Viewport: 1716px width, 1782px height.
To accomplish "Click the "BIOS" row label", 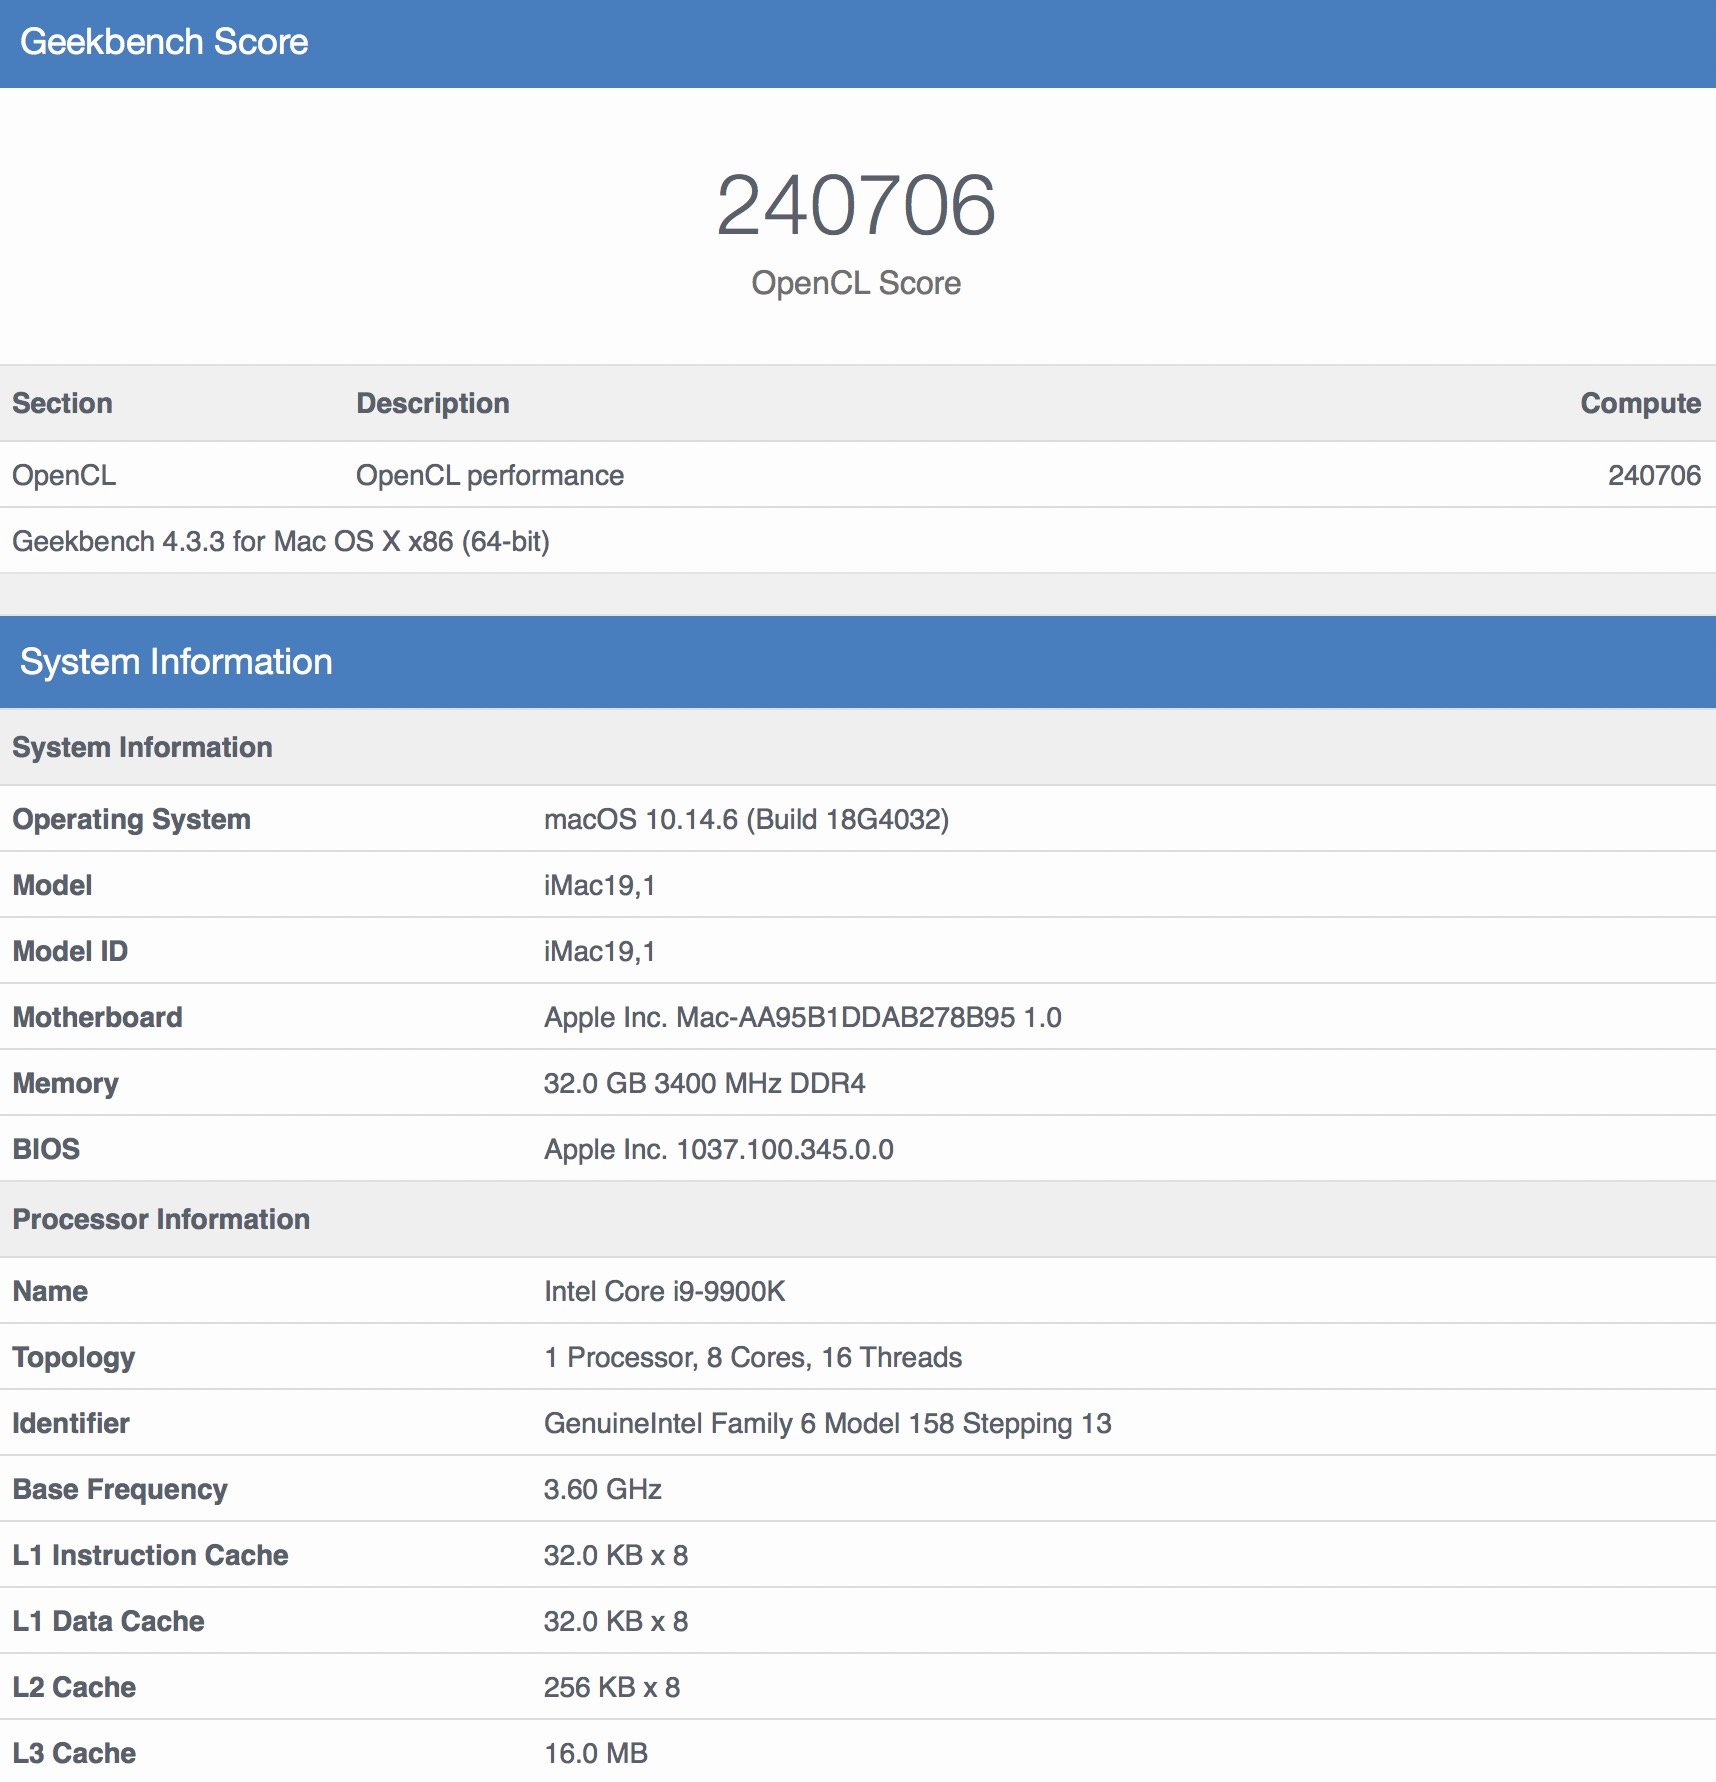I will coord(46,1149).
